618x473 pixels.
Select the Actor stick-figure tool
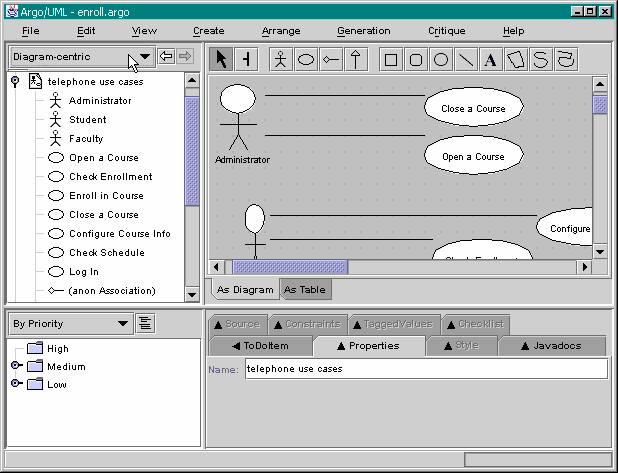pyautogui.click(x=281, y=60)
